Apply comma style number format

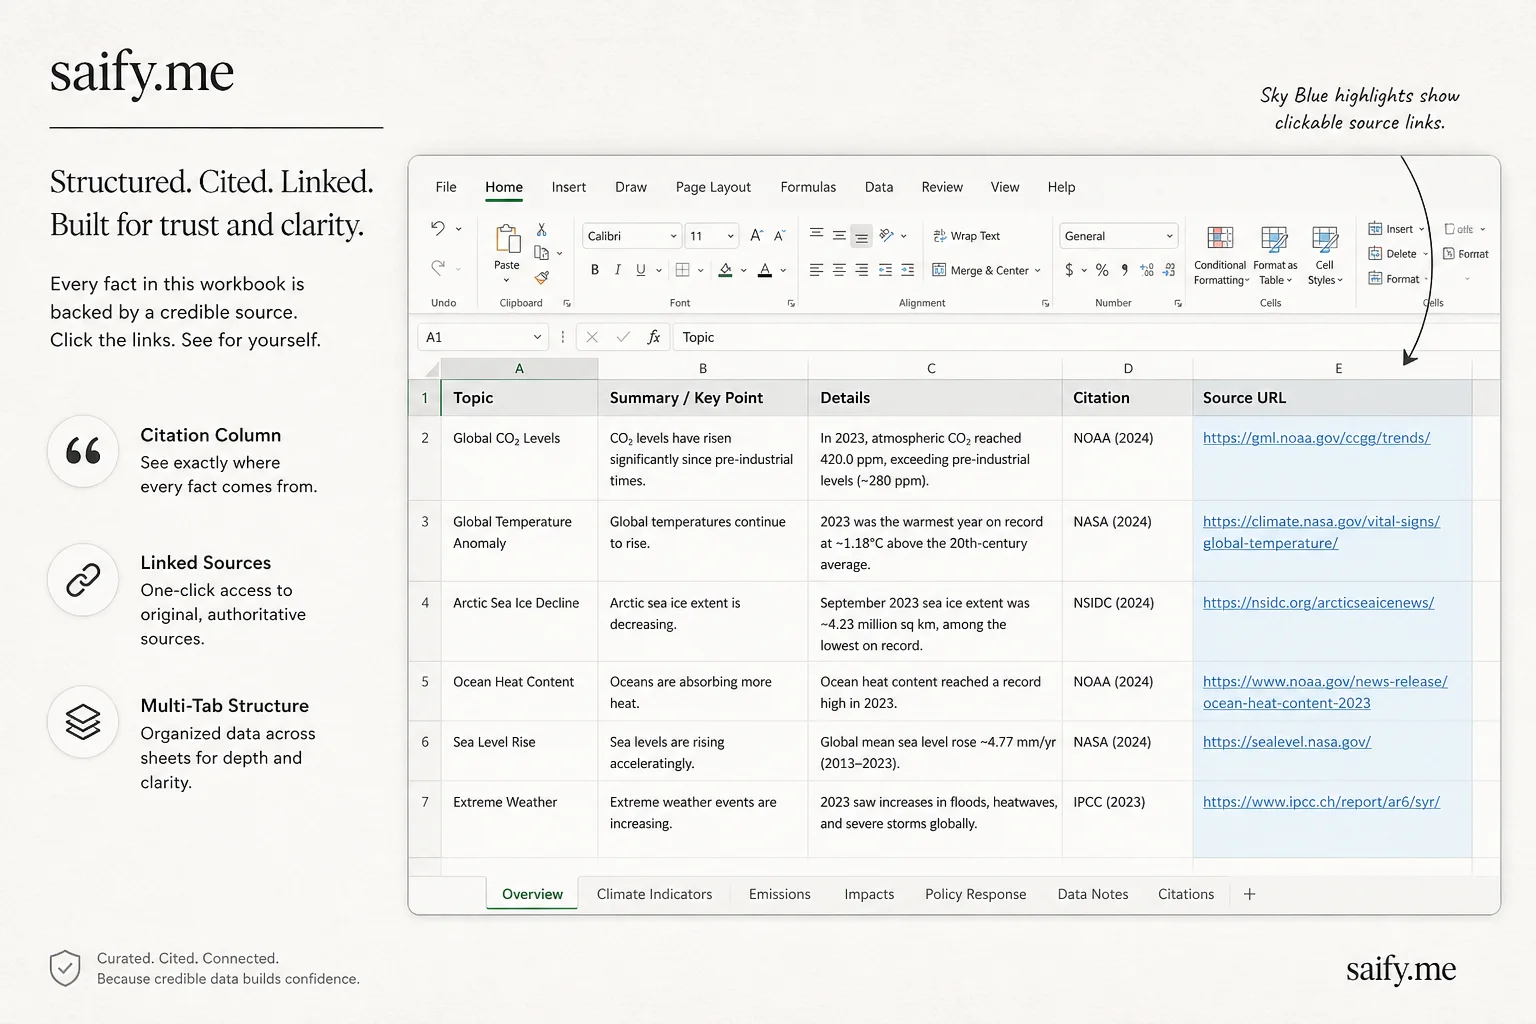pos(1125,270)
